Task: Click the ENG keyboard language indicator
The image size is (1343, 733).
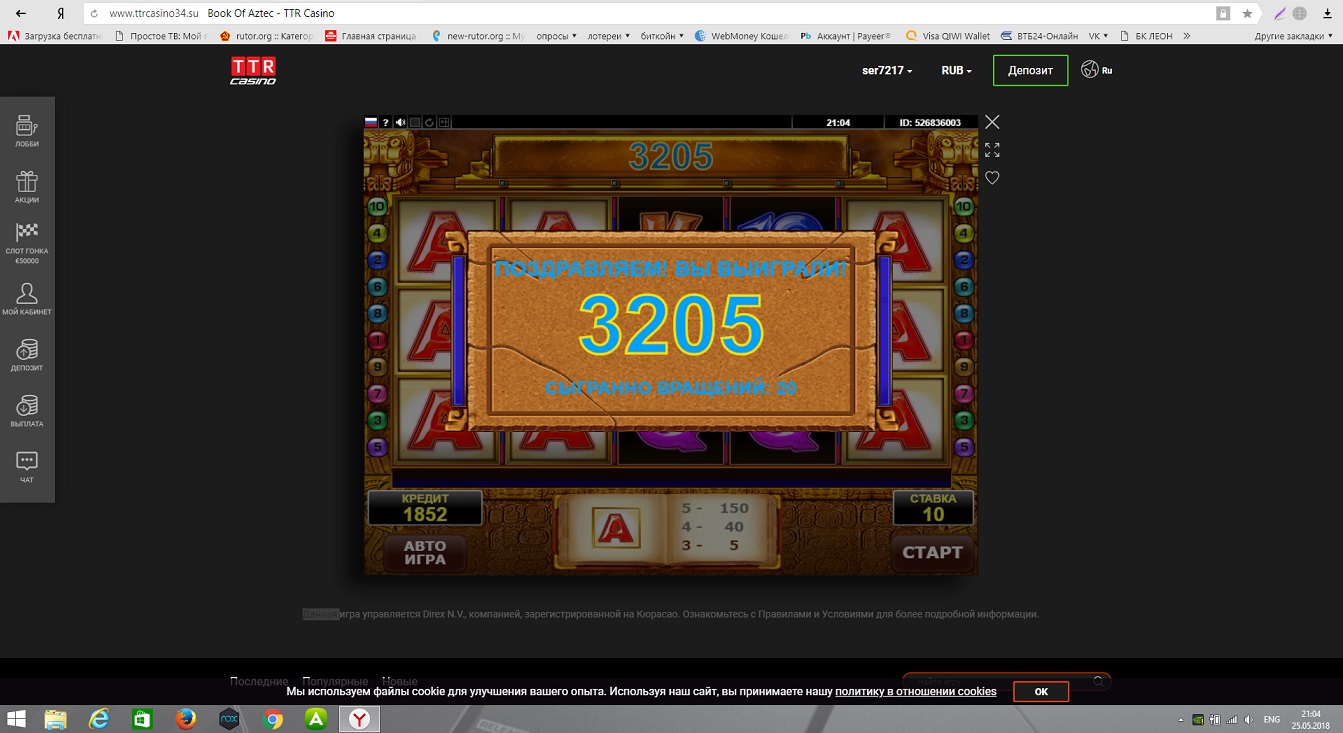Action: click(1272, 720)
